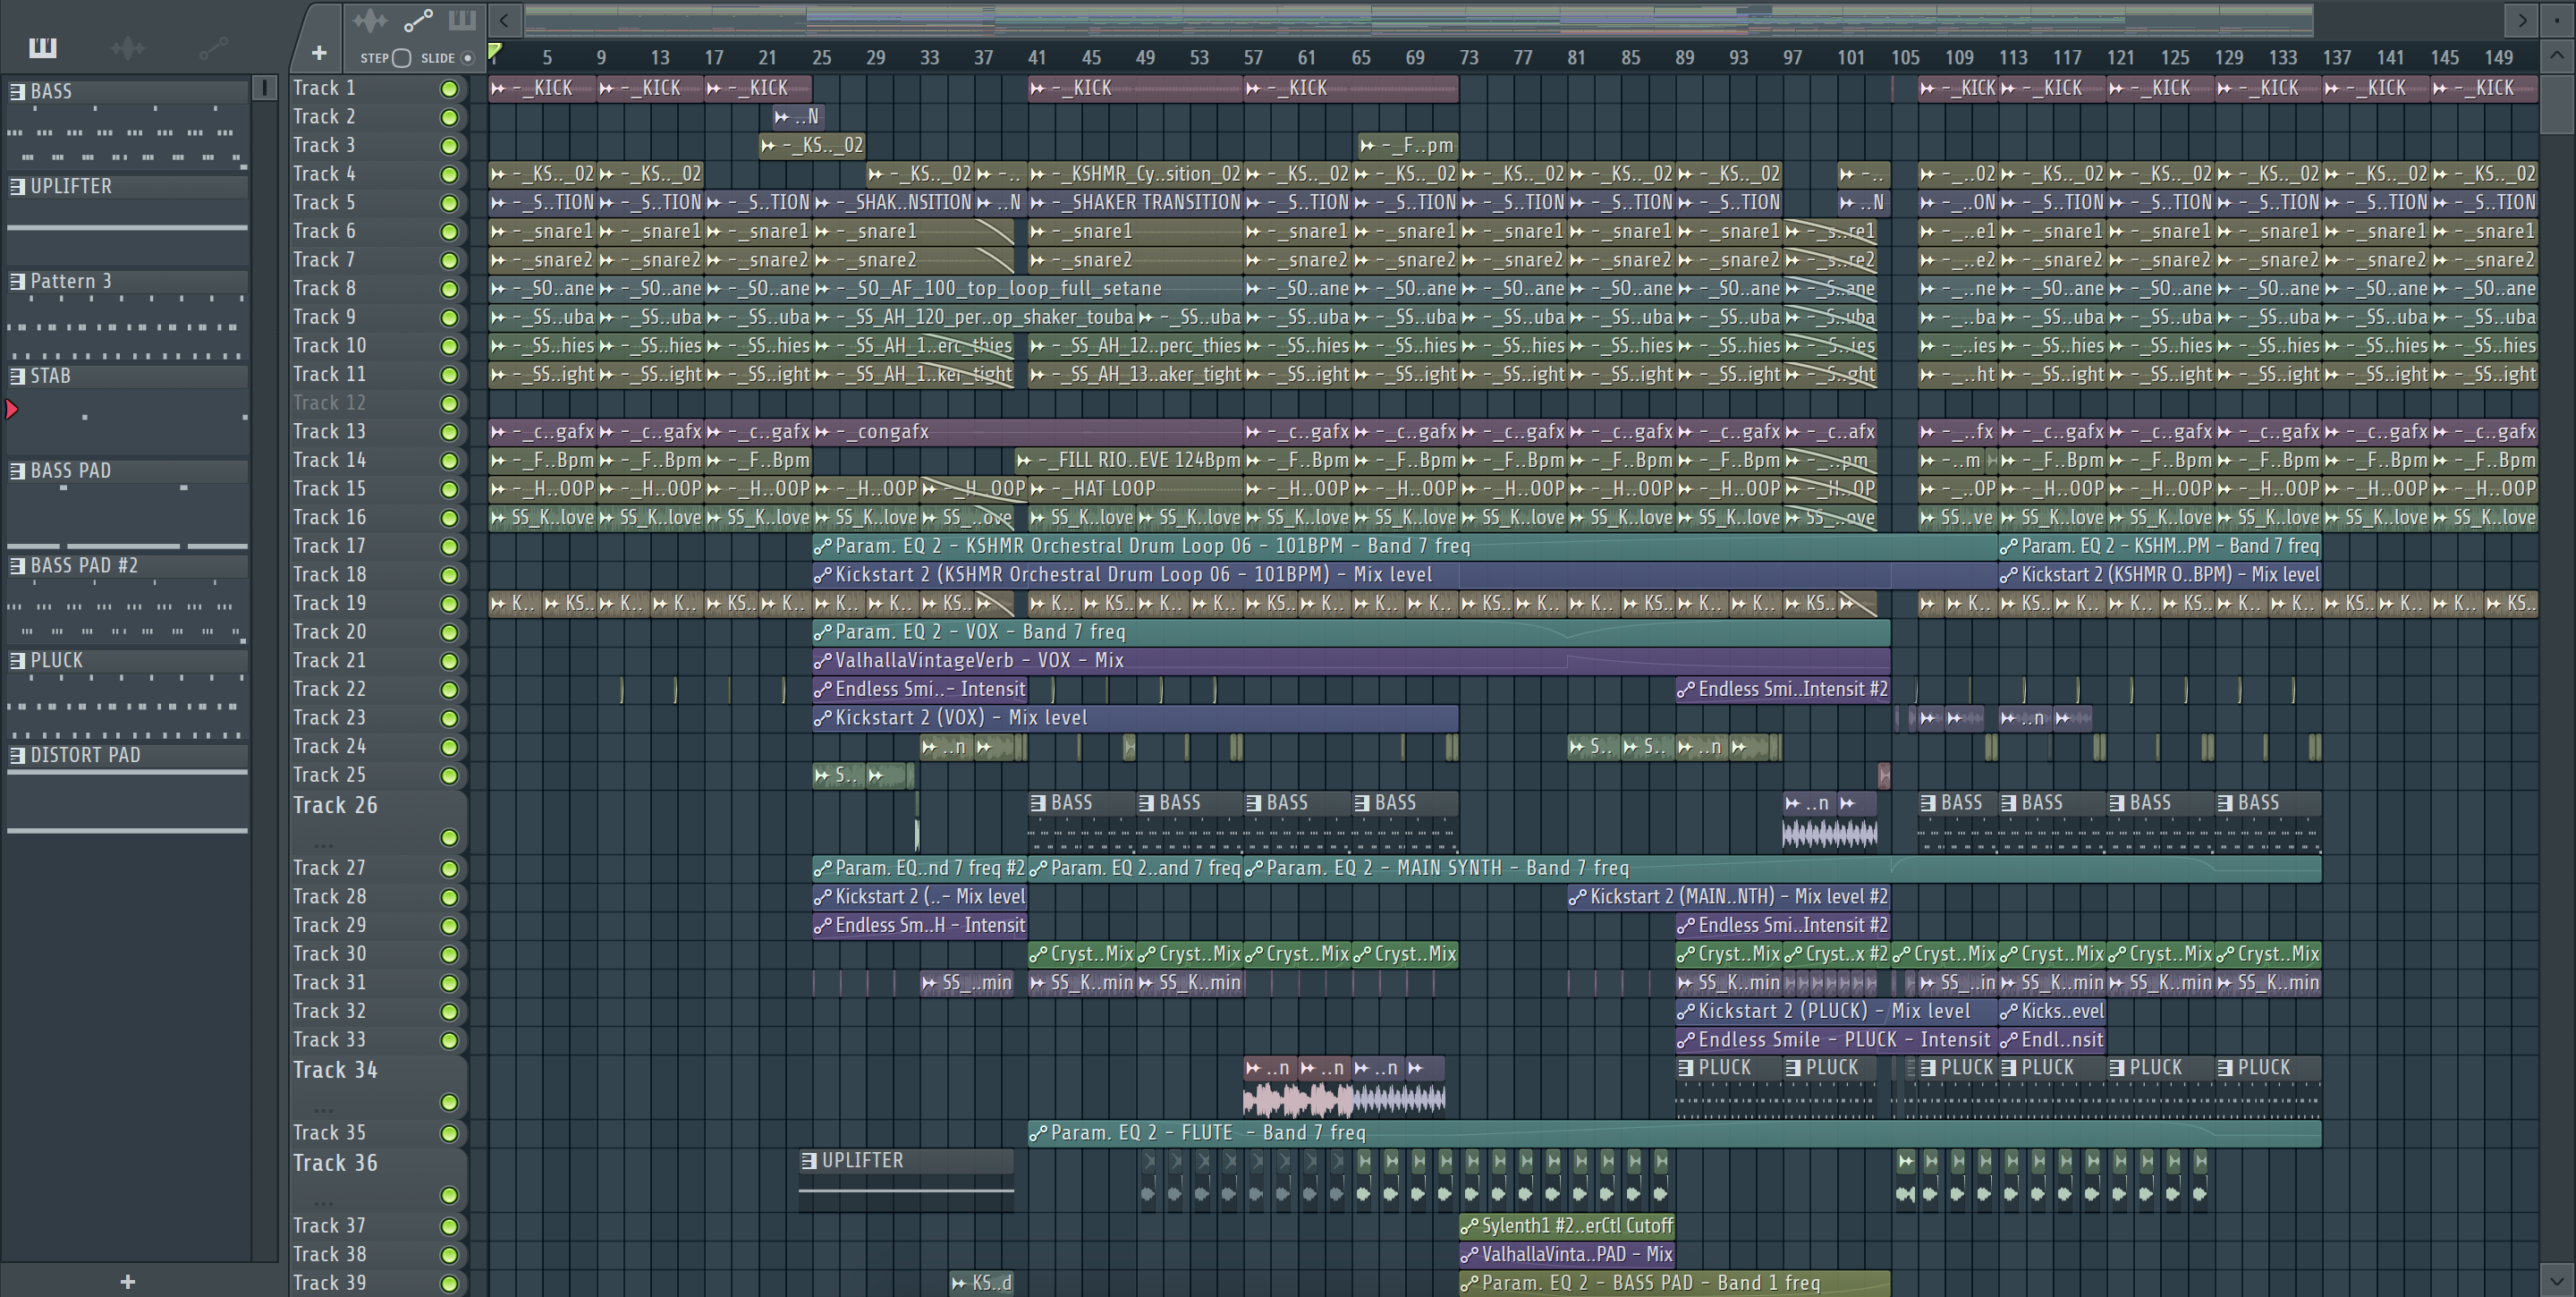This screenshot has height=1297, width=2576.
Task: Select _HAT LOOP clip on Track 15
Action: tap(1135, 489)
